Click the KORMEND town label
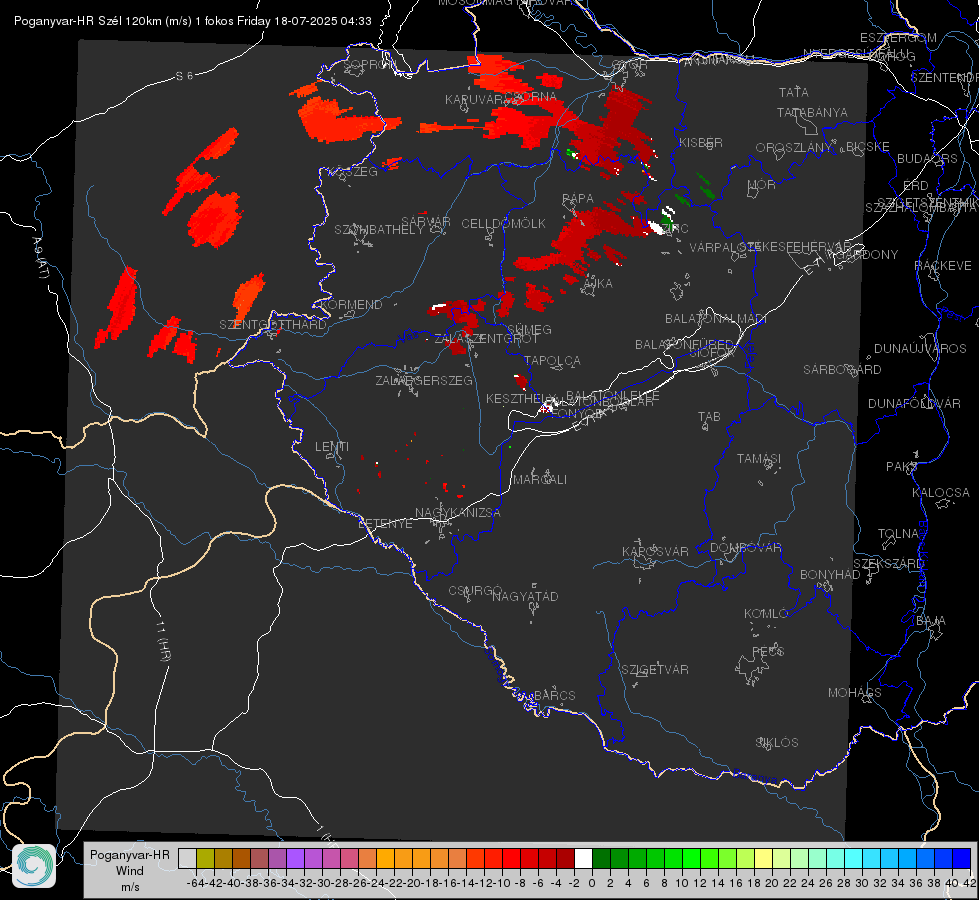Viewport: 979px width, 900px height. click(351, 305)
